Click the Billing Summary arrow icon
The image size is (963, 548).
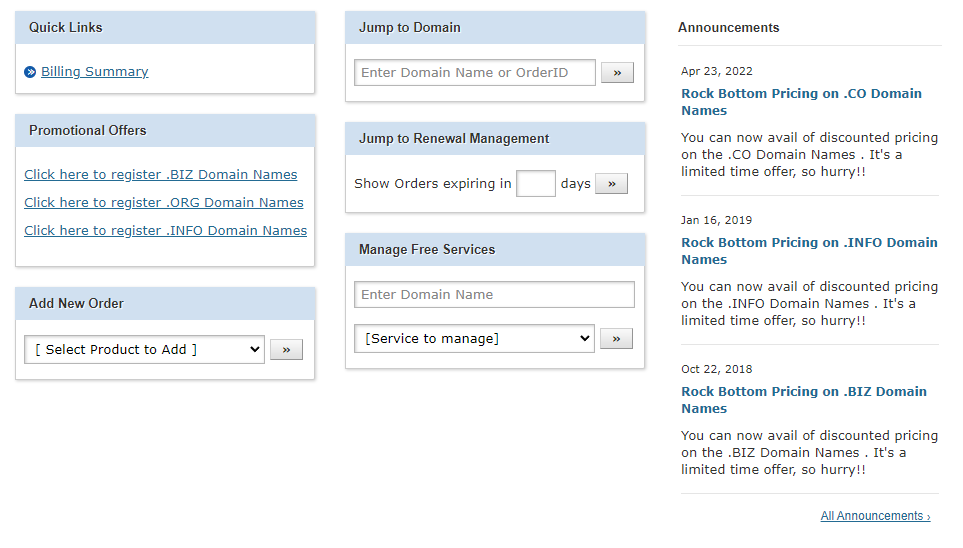[x=30, y=72]
